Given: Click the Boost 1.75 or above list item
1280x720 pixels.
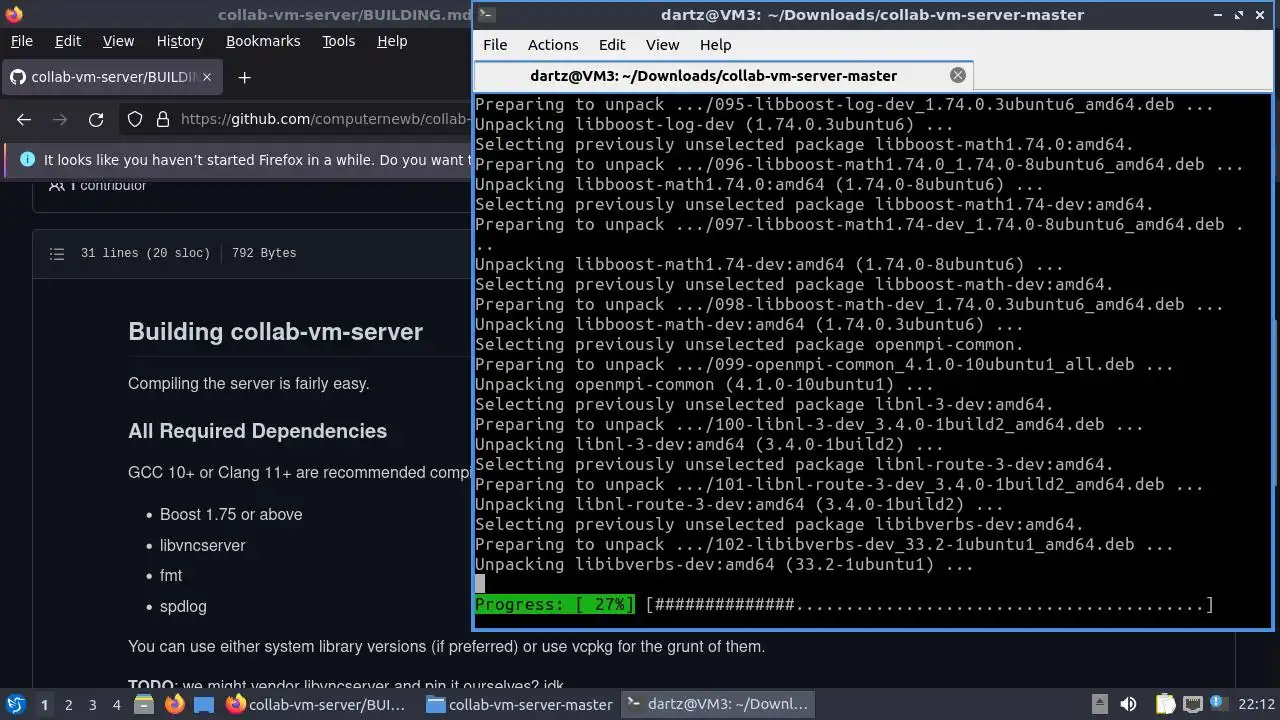Looking at the screenshot, I should coord(231,514).
